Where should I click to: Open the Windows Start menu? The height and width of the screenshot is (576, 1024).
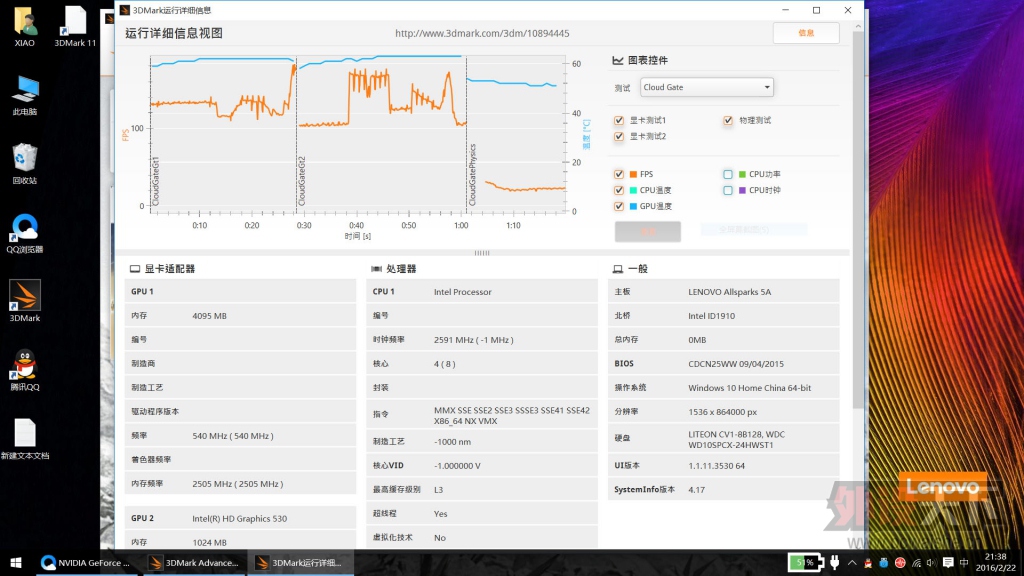[x=16, y=562]
